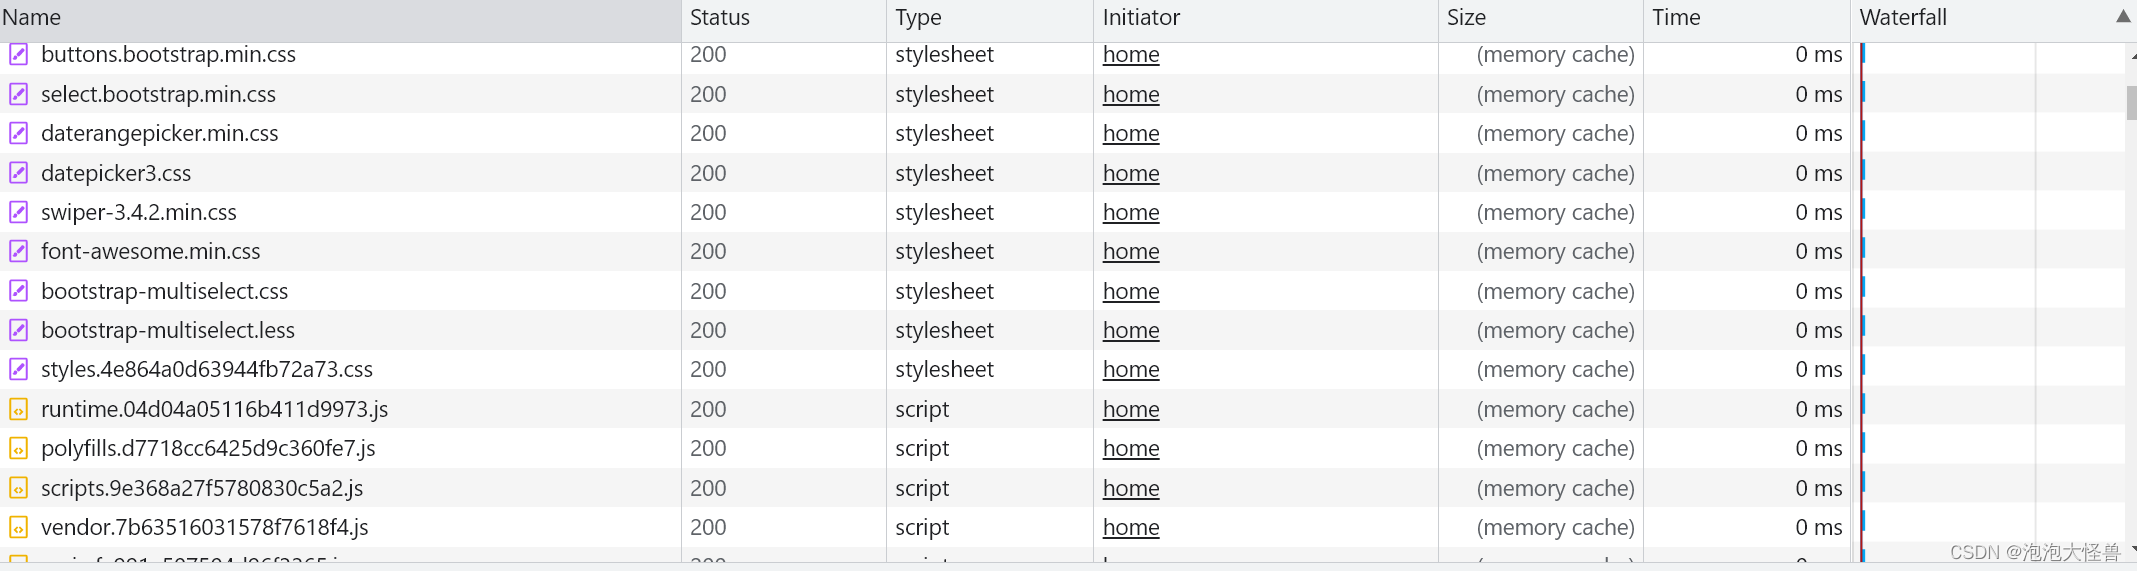Open home initiator link for select.bootstrap.min.css
Viewport: 2137px width, 571px height.
[x=1131, y=95]
